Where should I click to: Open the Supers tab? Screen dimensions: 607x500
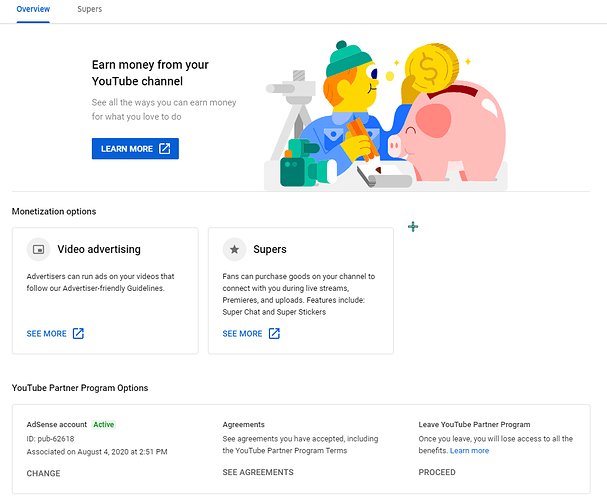(x=89, y=9)
